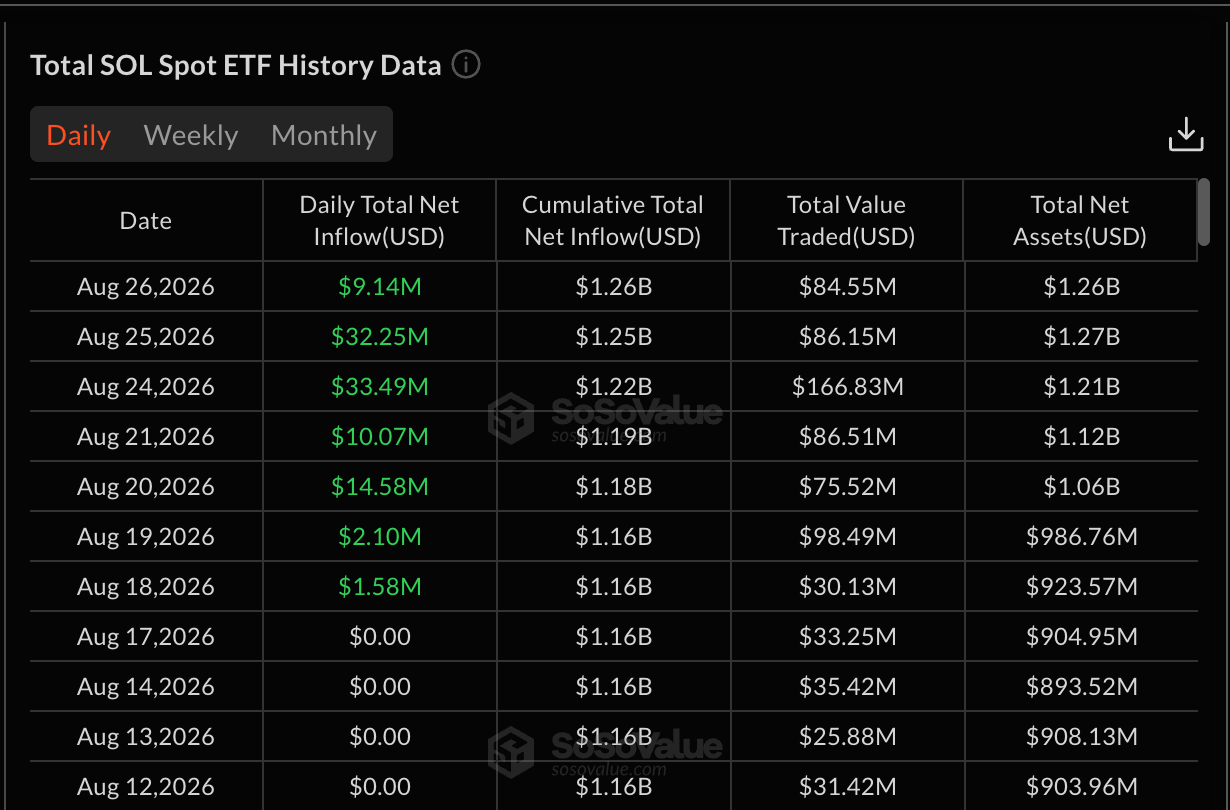This screenshot has height=810, width=1230.
Task: Click the $923.57M net assets value
Action: [1081, 587]
